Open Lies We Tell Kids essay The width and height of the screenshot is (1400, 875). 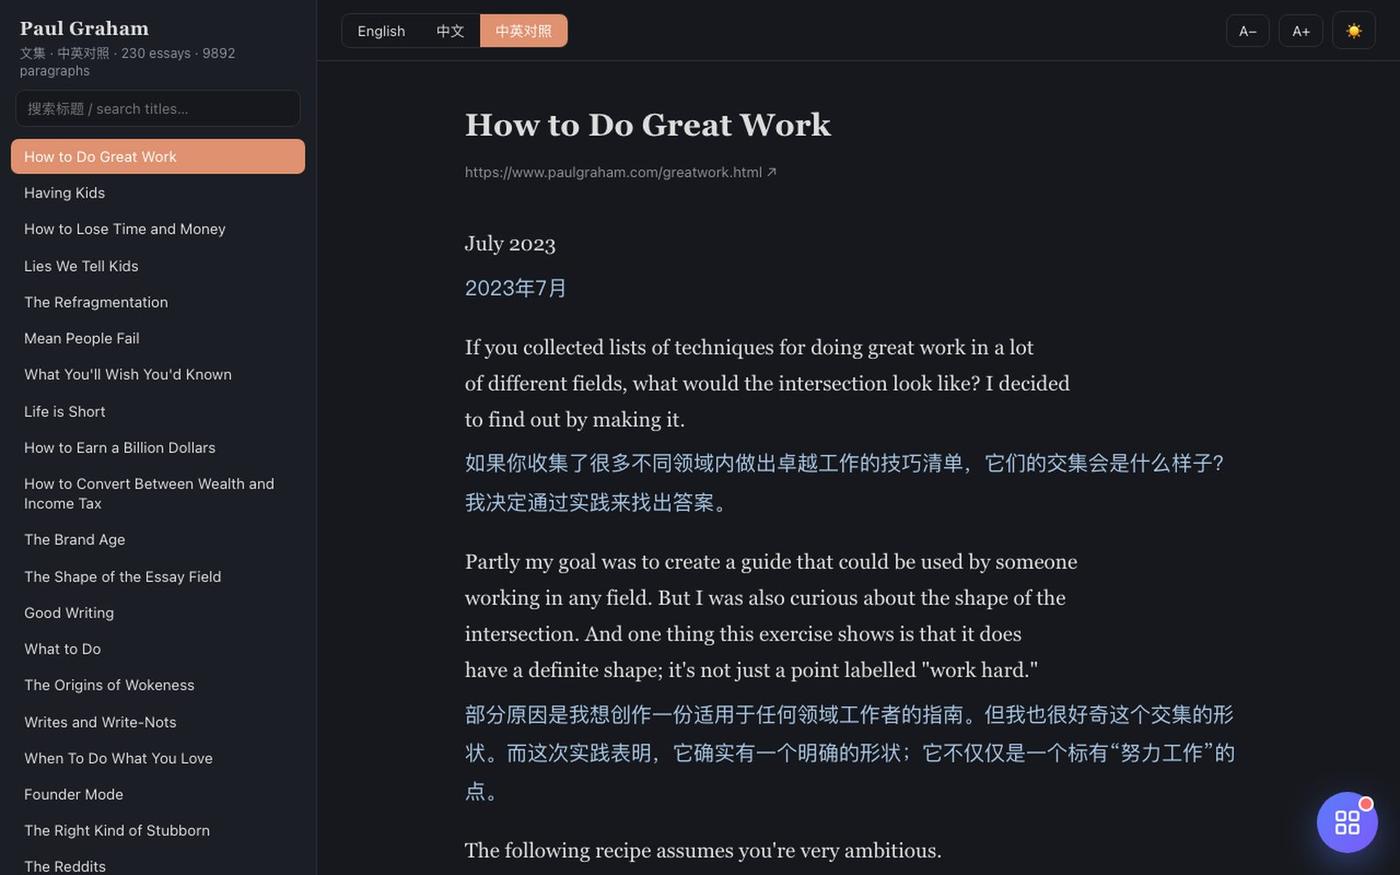coord(158,266)
